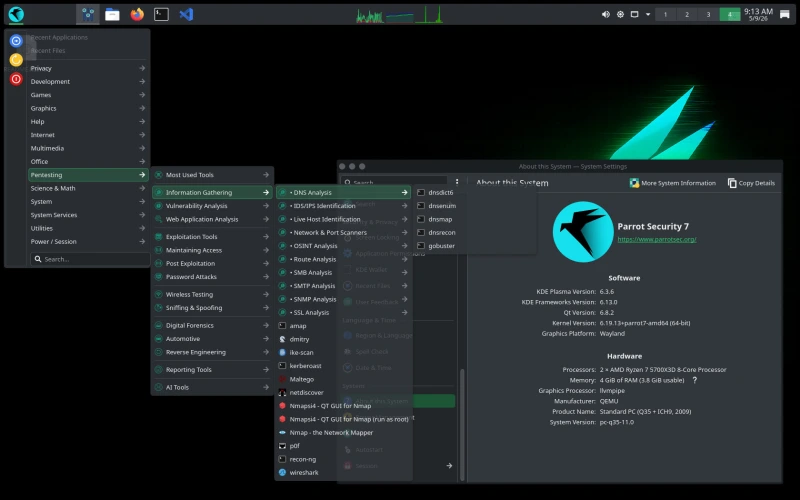The image size is (800, 500).
Task: Expand the AI Tools submenu
Action: pyautogui.click(x=212, y=387)
